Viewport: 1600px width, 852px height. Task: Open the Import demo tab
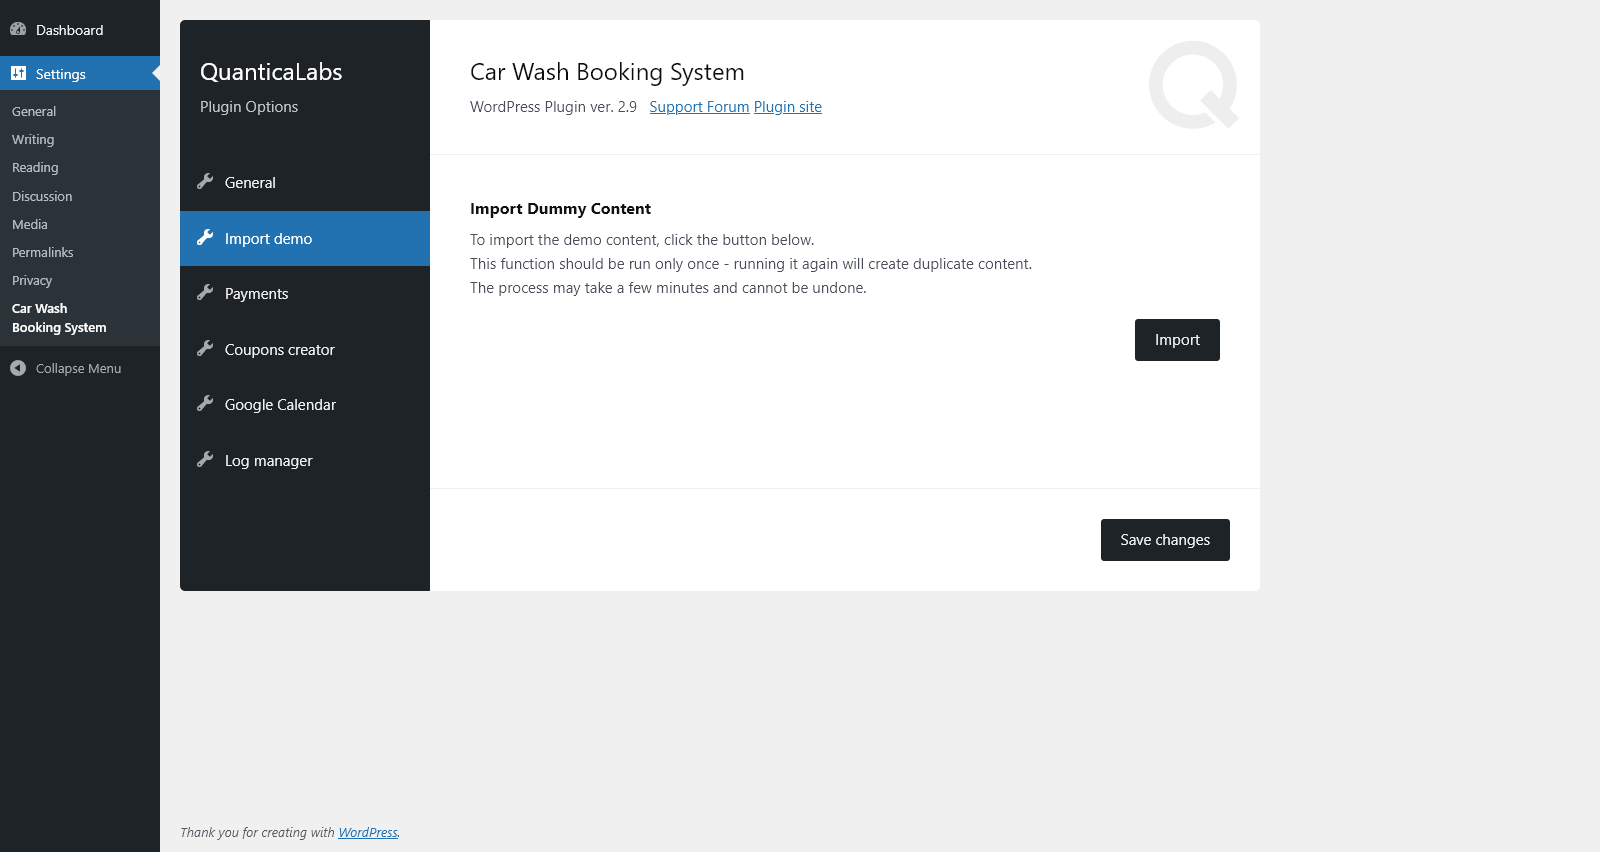pyautogui.click(x=268, y=239)
